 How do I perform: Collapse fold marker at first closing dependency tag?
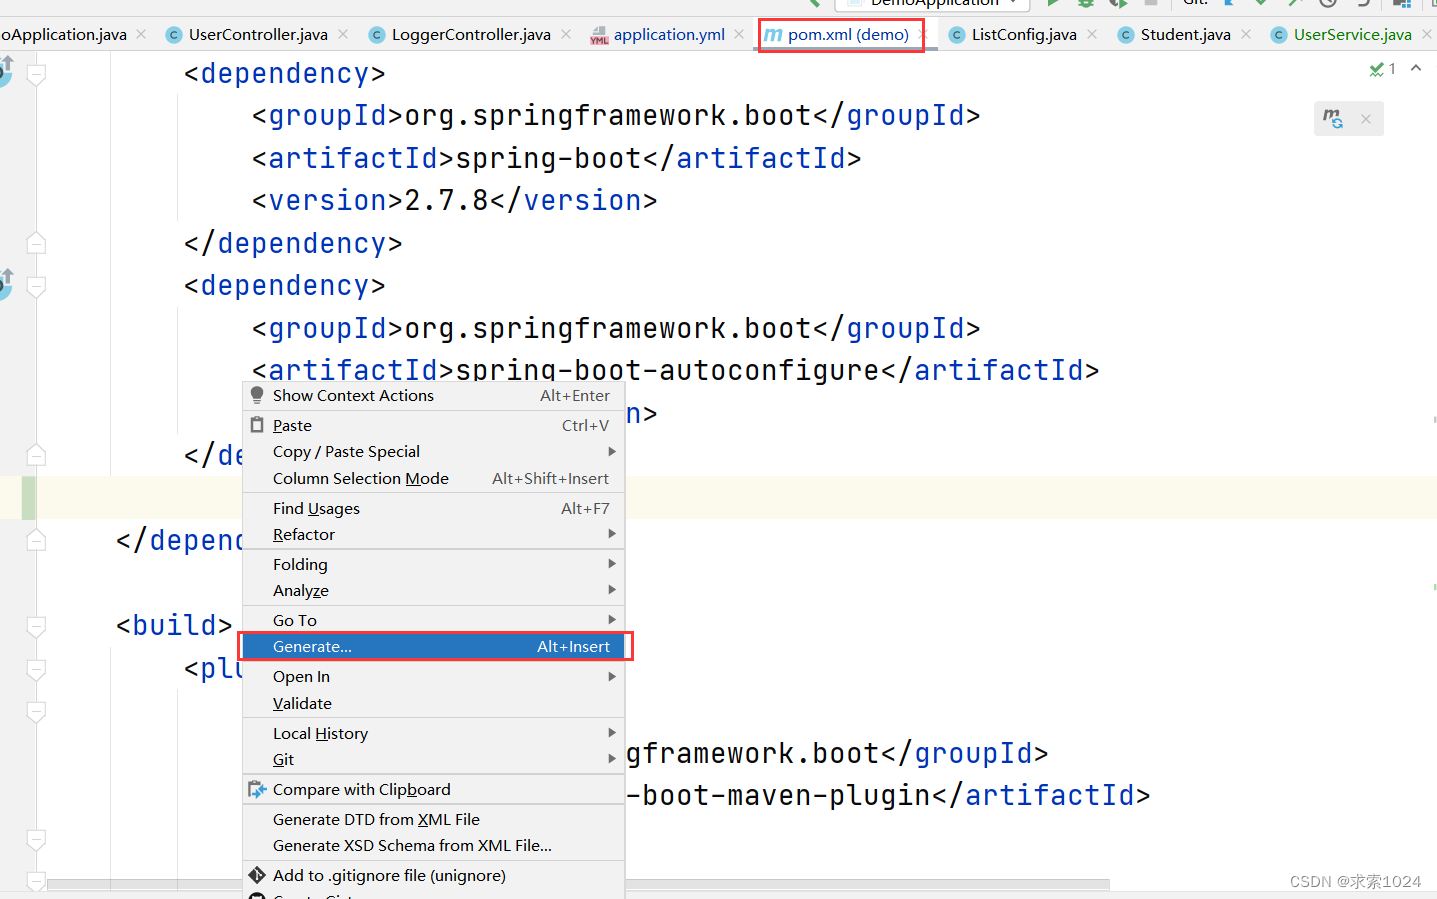(x=36, y=243)
